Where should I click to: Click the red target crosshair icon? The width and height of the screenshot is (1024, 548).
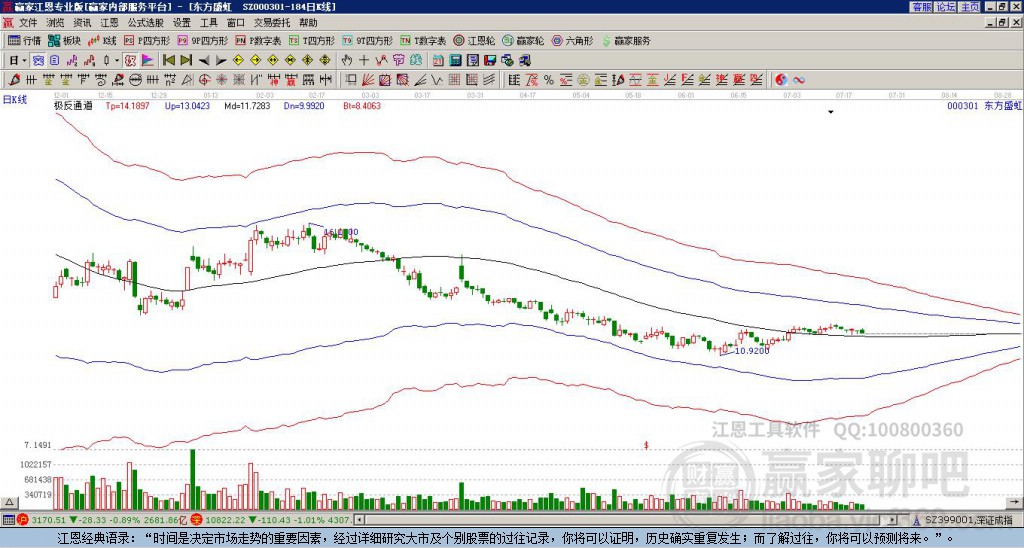204,80
